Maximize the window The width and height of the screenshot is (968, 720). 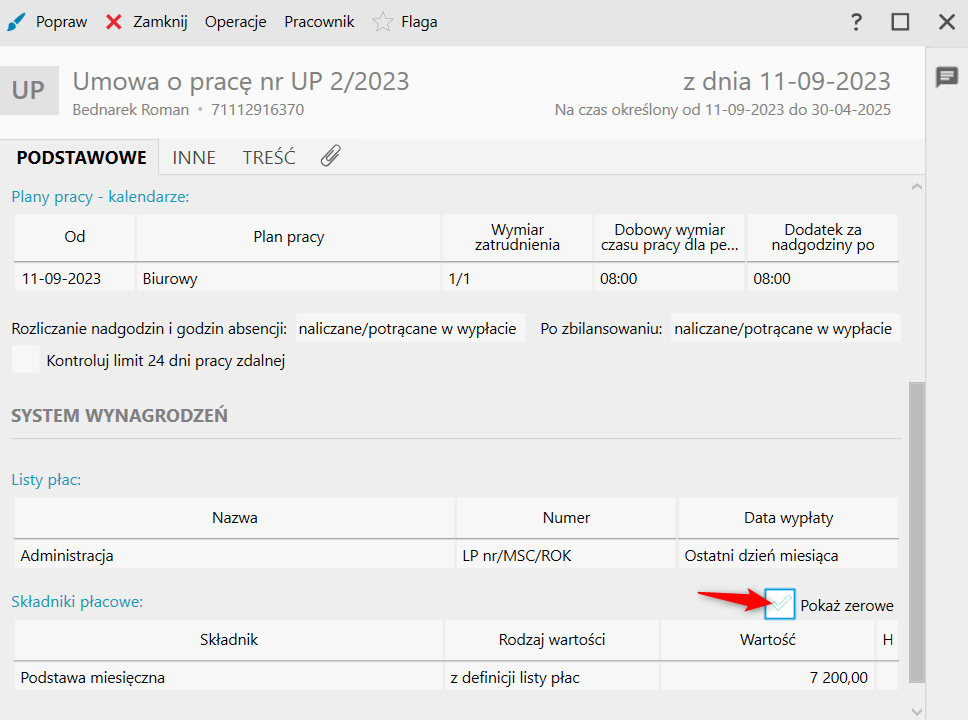pyautogui.click(x=900, y=22)
